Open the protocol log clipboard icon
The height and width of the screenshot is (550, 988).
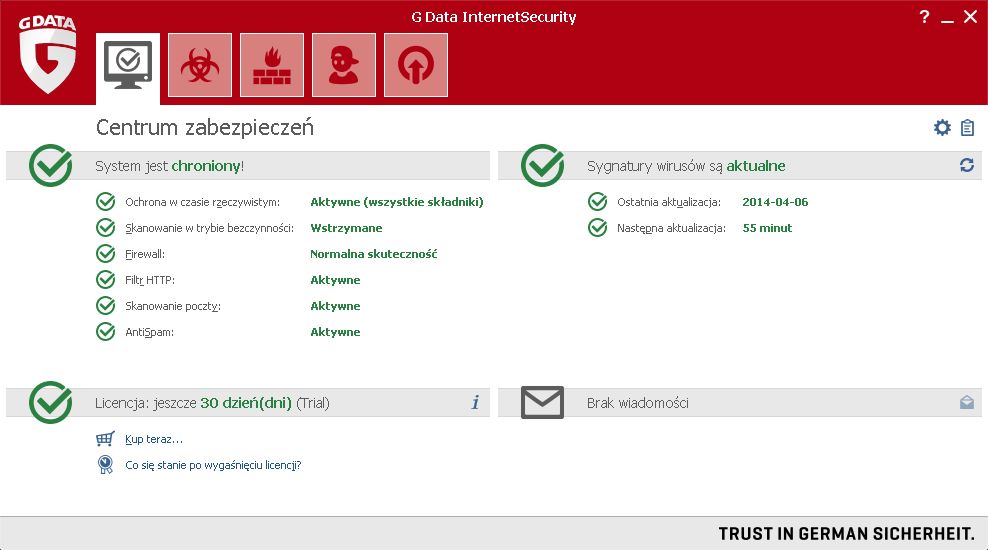[x=967, y=128]
